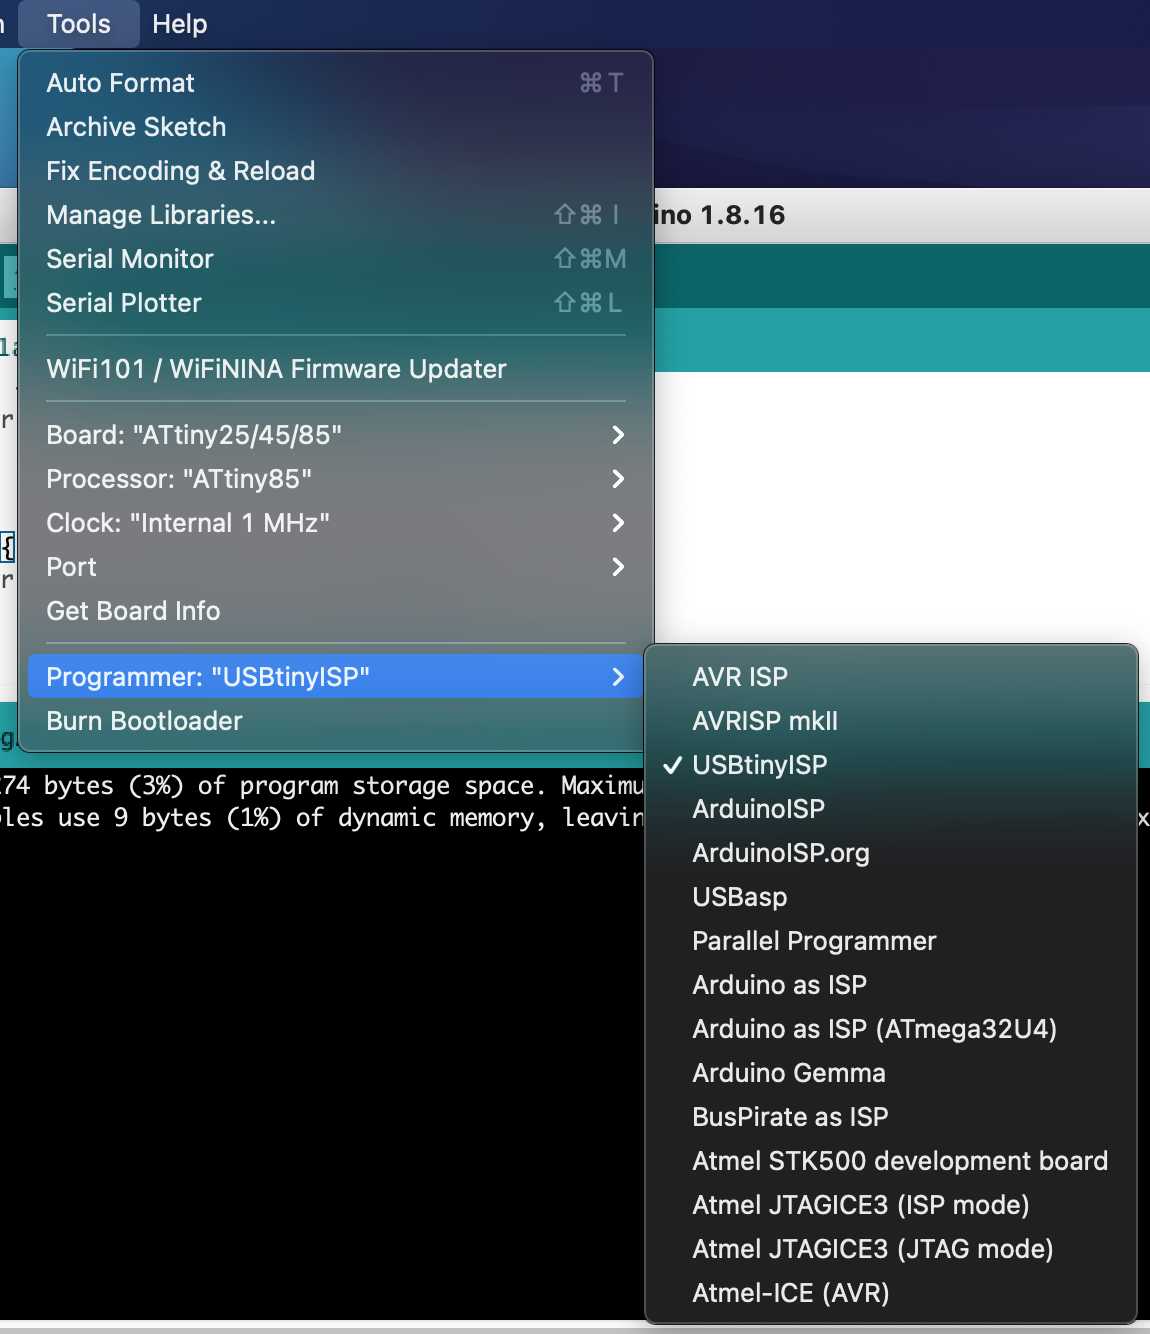Image resolution: width=1150 pixels, height=1334 pixels.
Task: Expand the Processor ATtiny85 submenu
Action: coord(336,479)
